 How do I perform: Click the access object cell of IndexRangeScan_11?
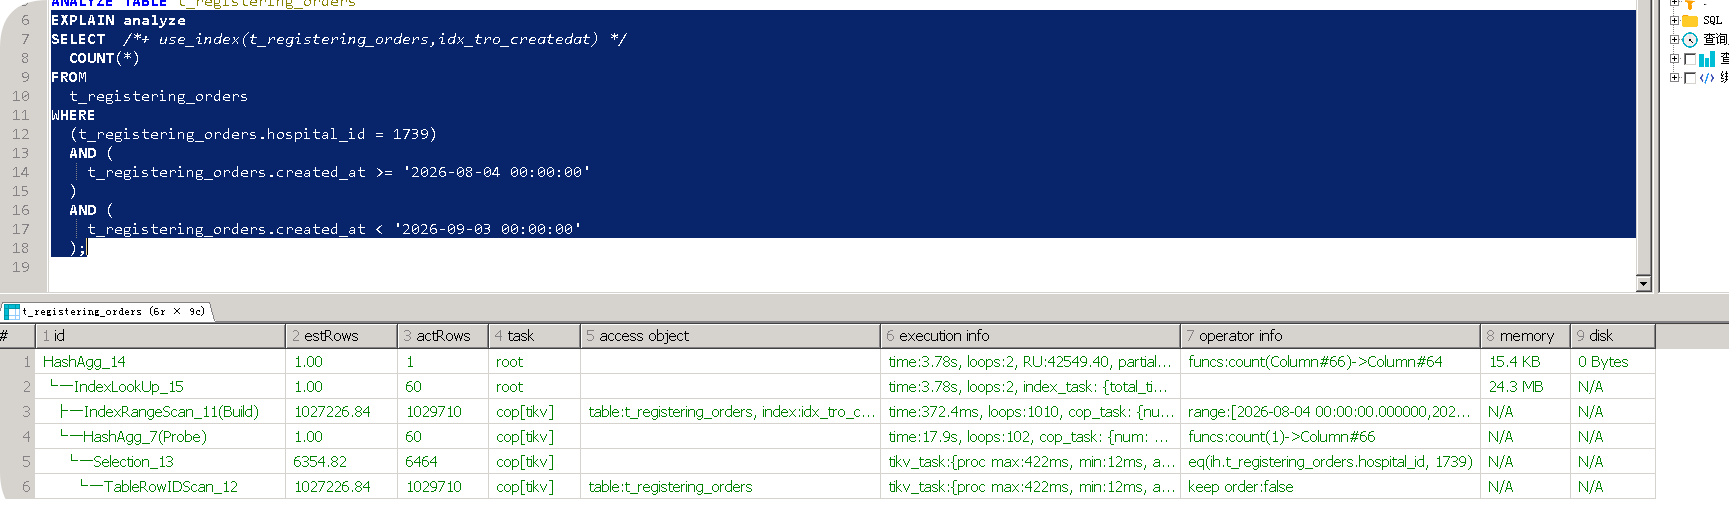[x=730, y=412]
